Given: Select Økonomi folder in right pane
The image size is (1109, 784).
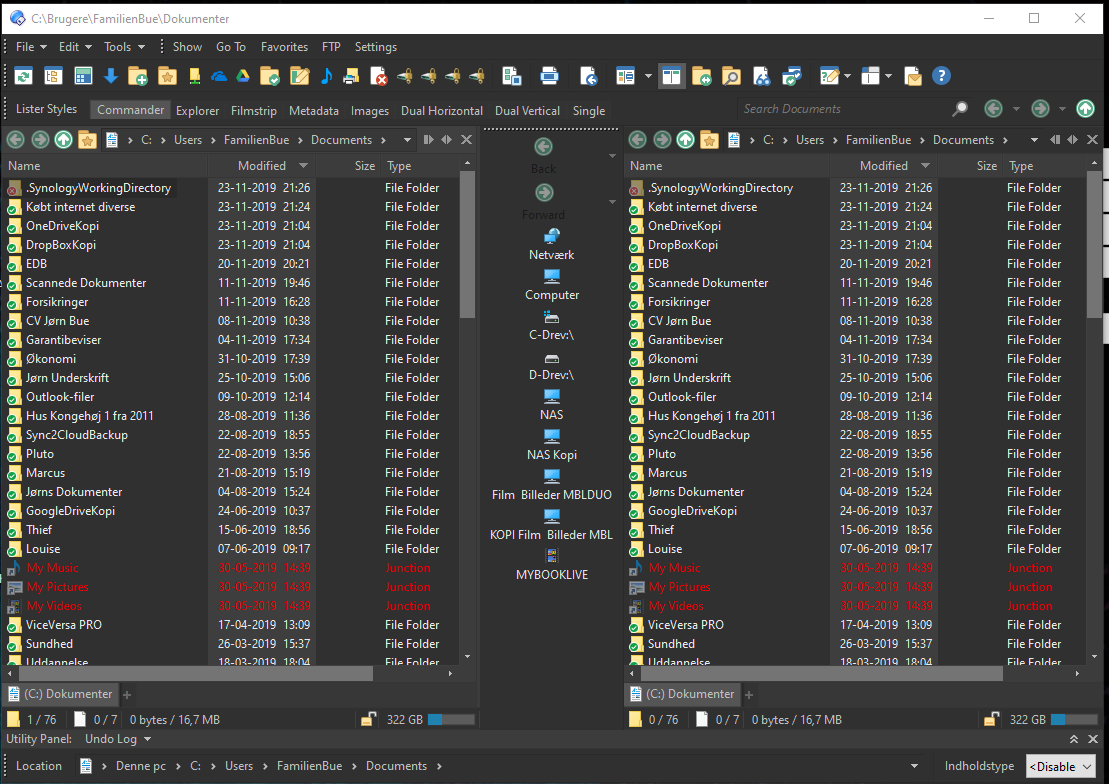Looking at the screenshot, I should [673, 359].
